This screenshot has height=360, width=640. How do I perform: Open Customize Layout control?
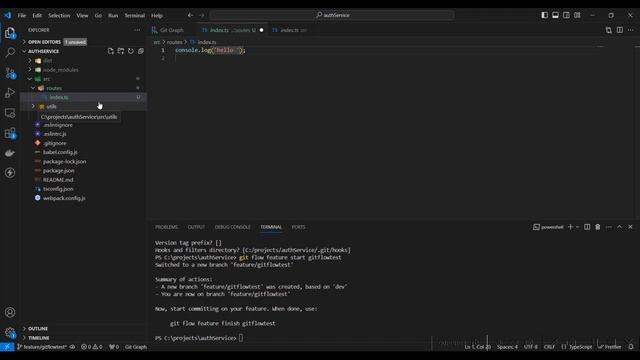[x=577, y=15]
